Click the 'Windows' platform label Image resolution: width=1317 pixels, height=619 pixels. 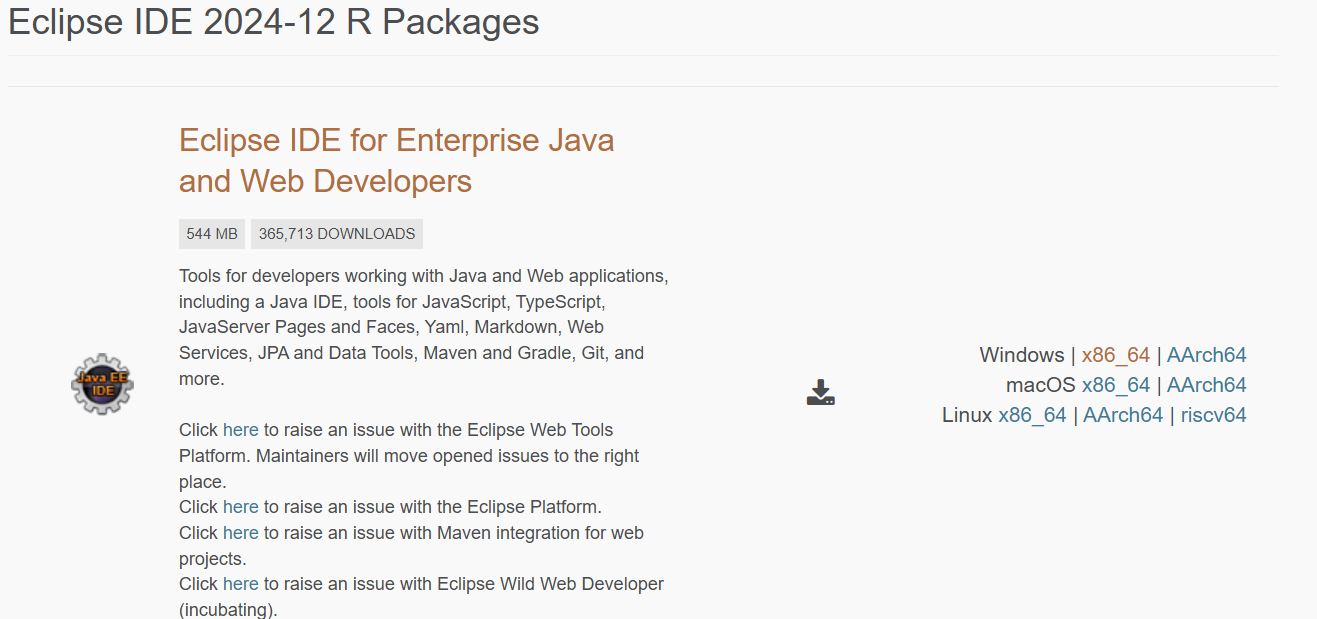1022,355
